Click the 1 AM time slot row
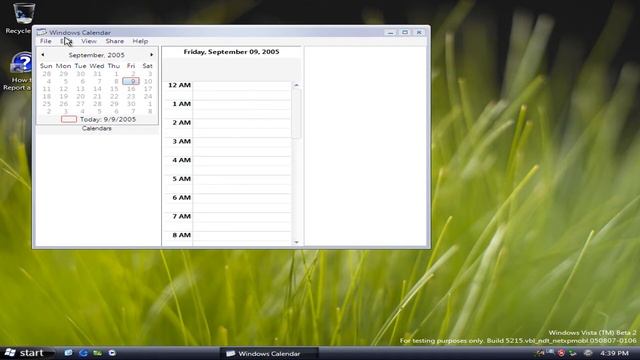This screenshot has height=360, width=640. tap(242, 109)
